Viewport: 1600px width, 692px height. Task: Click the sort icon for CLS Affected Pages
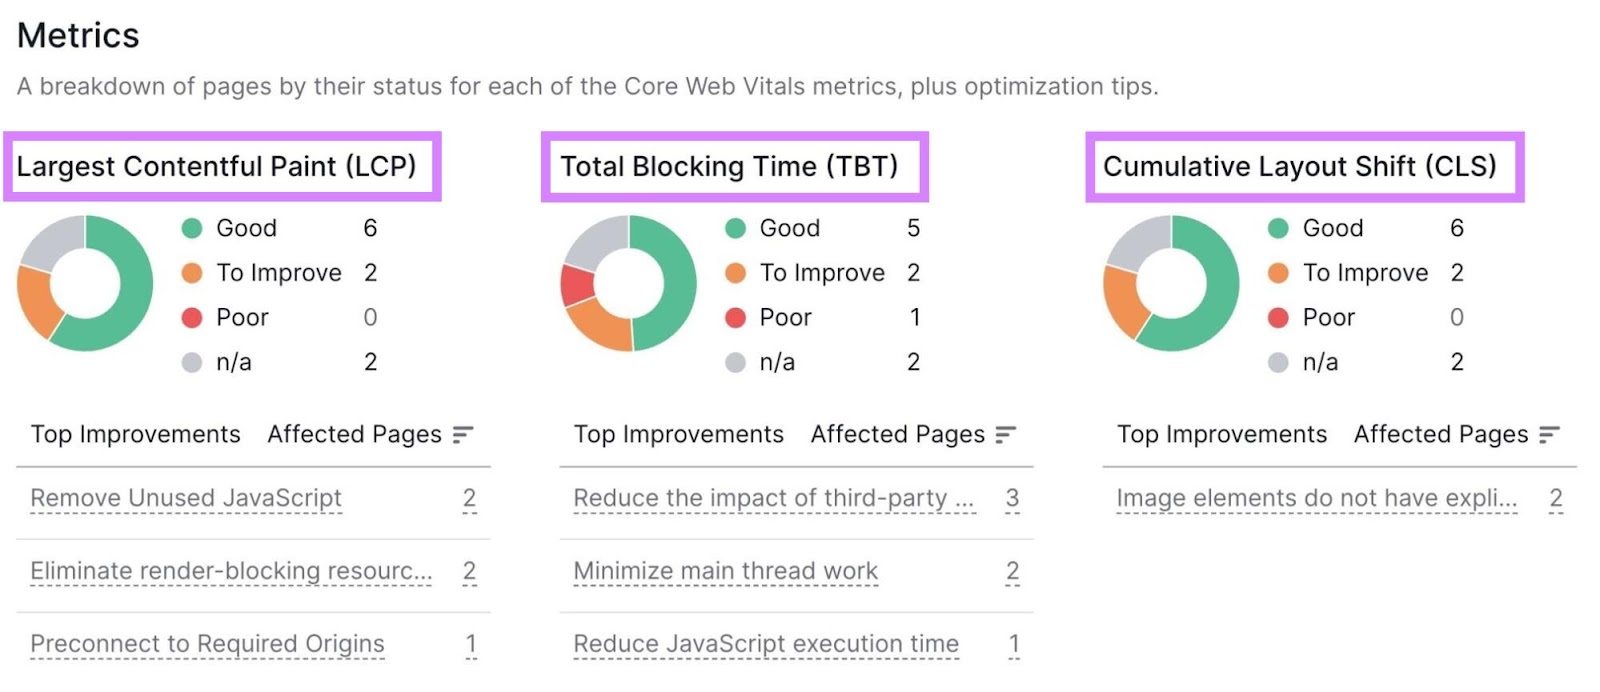point(1550,434)
